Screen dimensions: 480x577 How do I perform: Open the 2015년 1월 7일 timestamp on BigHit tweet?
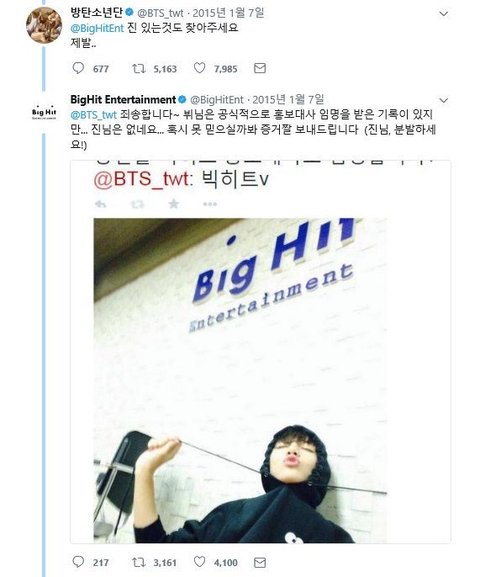pos(288,99)
